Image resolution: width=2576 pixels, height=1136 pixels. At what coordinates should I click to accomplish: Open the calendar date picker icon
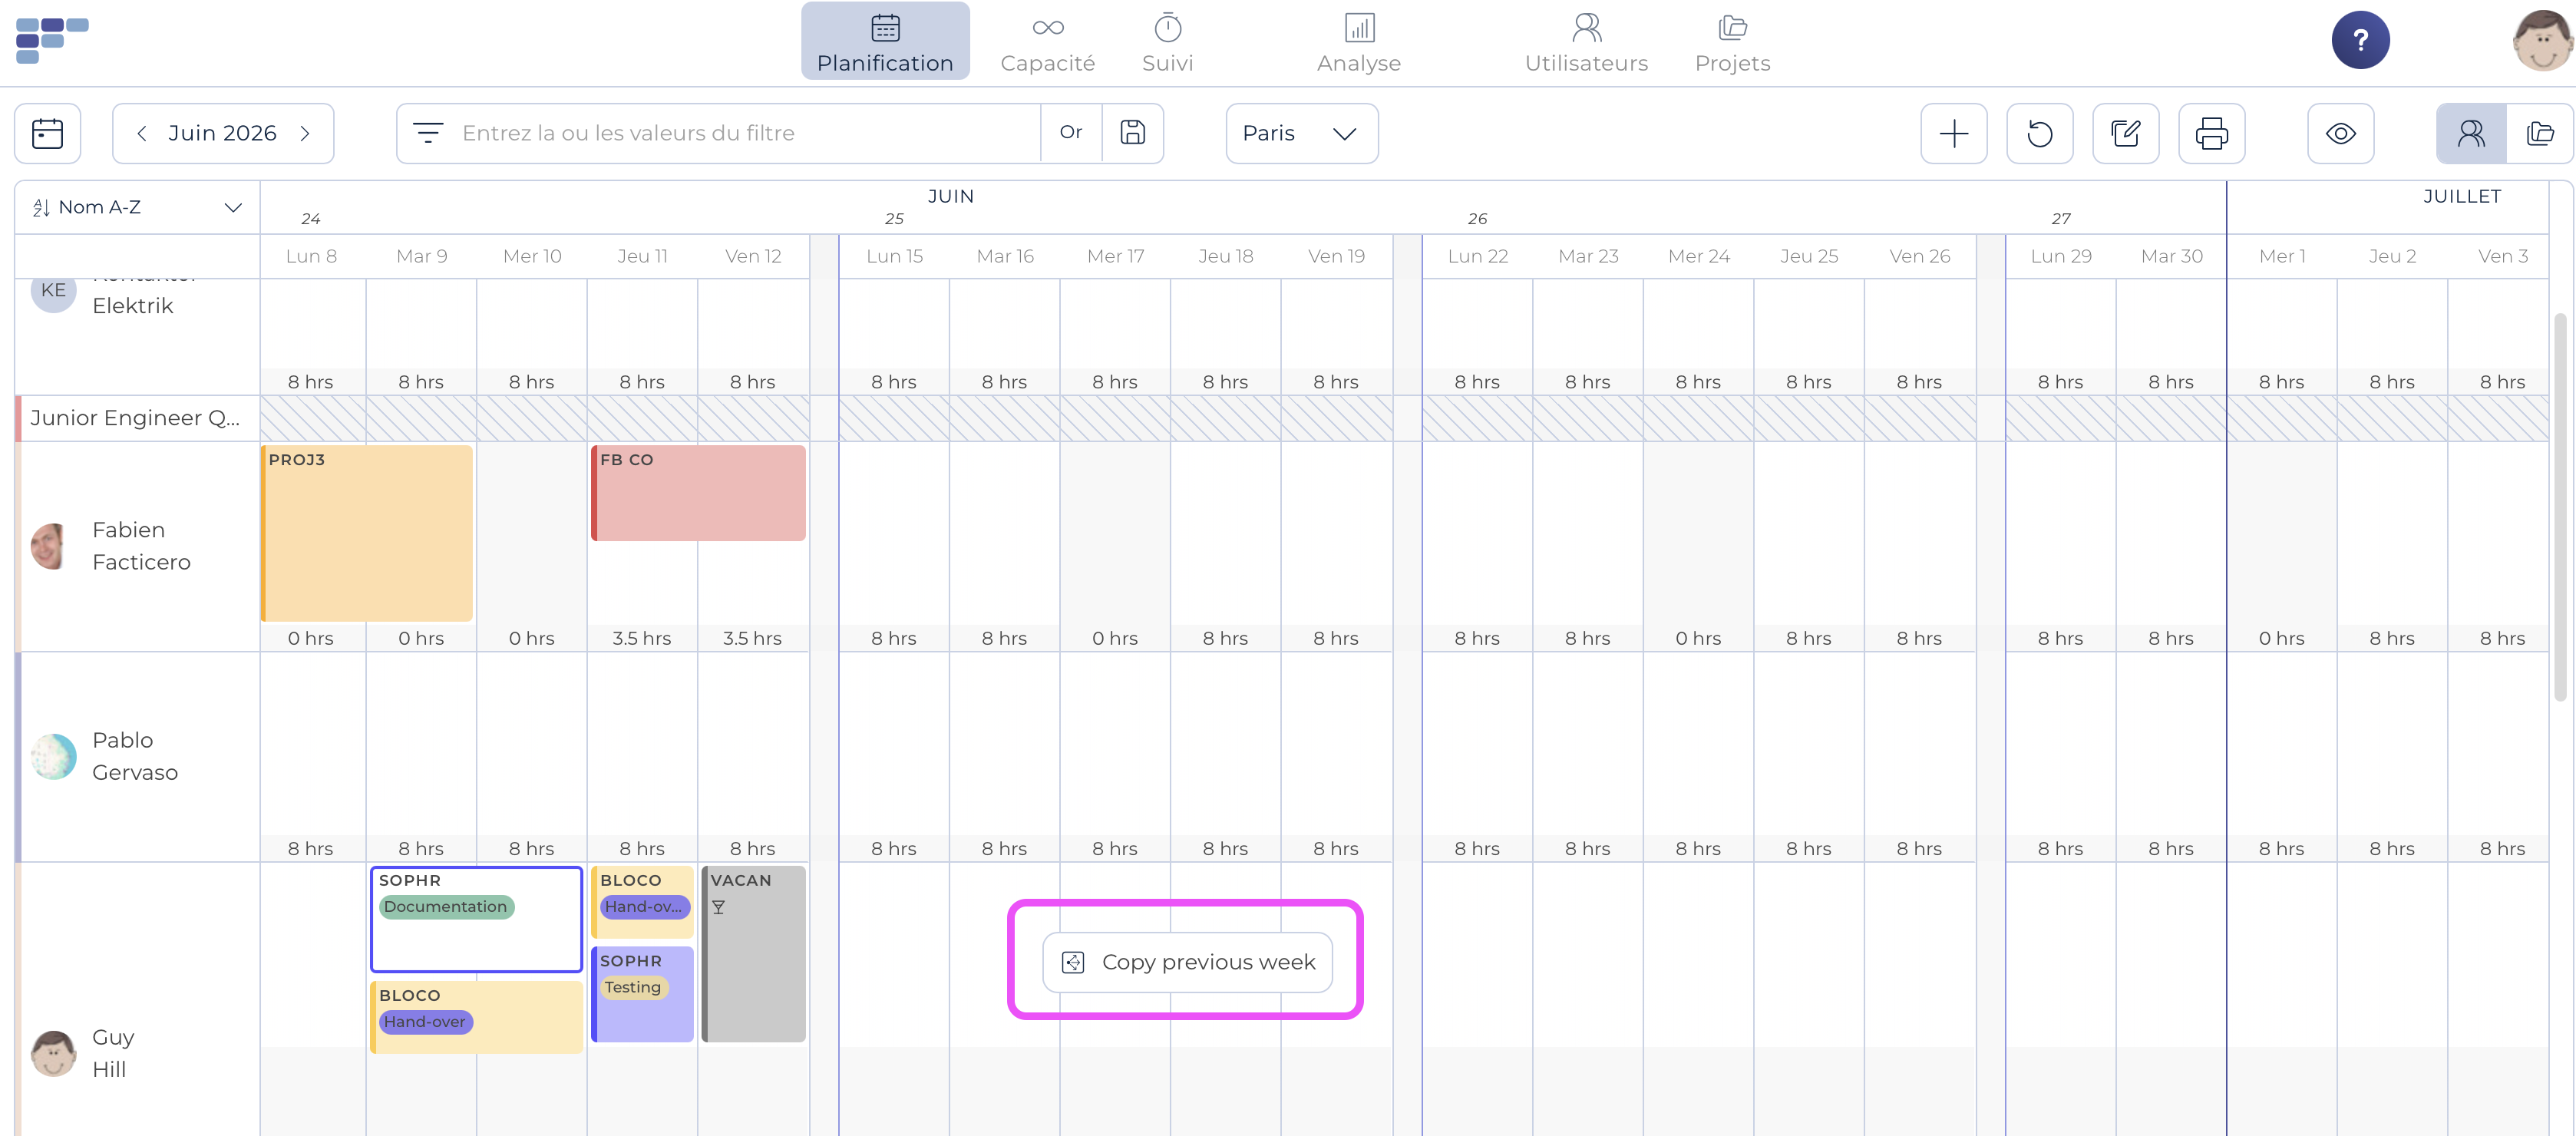(x=47, y=133)
